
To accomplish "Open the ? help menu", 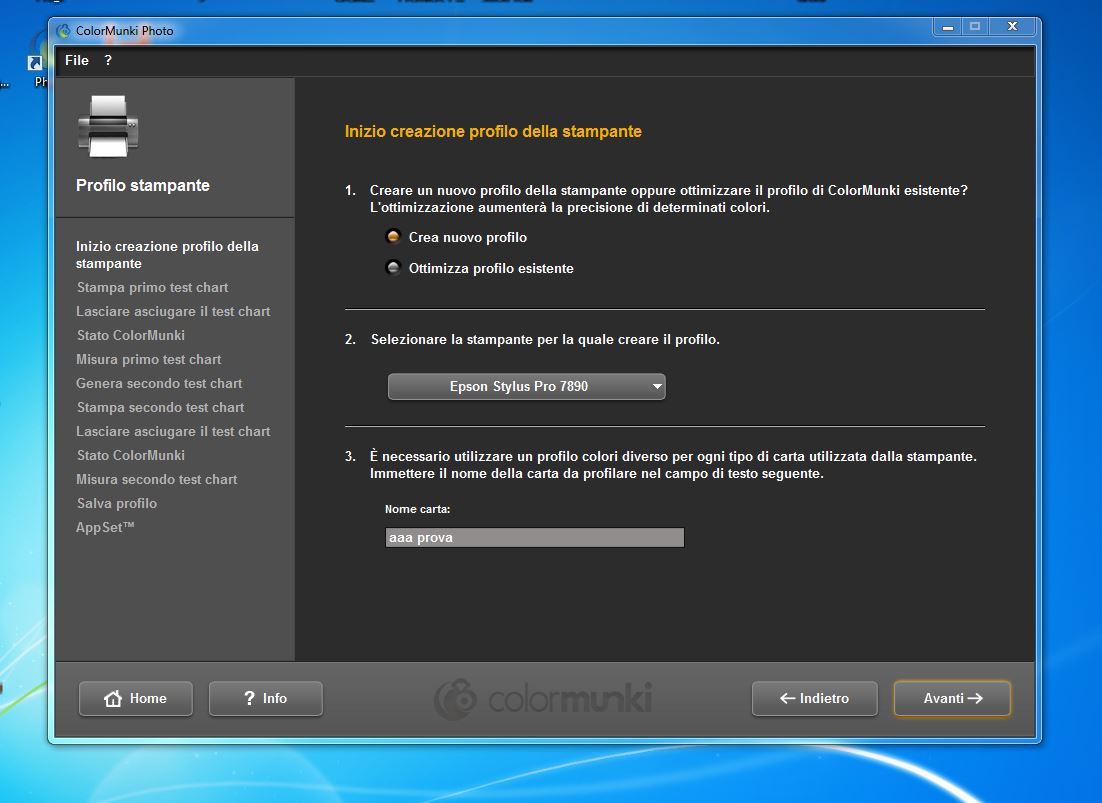I will click(108, 60).
